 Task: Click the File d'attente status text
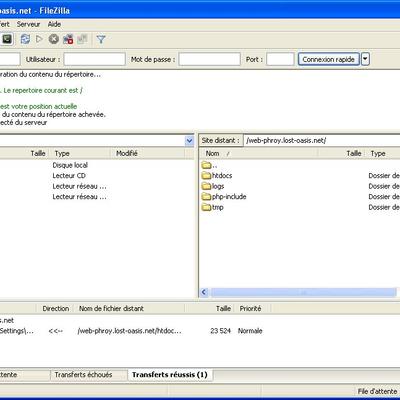[377, 391]
